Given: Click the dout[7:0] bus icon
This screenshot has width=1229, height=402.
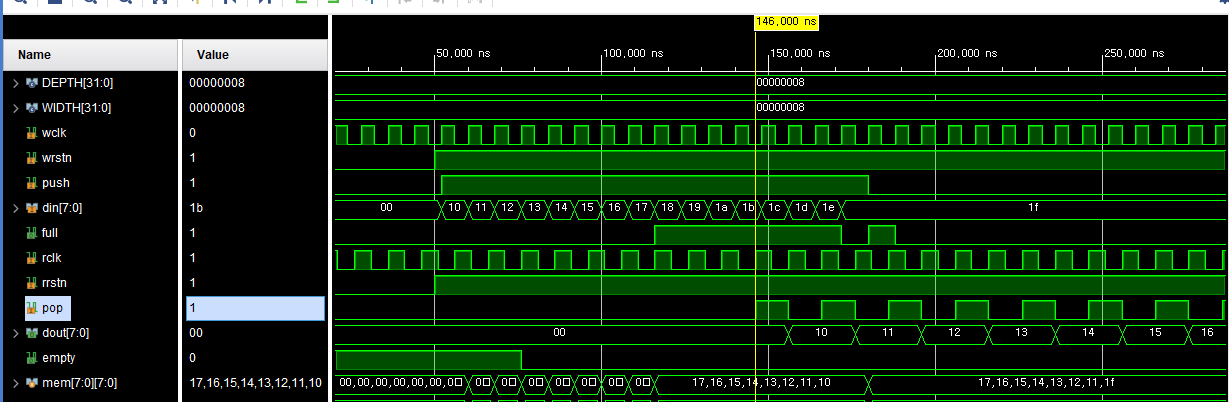Looking at the screenshot, I should click(32, 333).
